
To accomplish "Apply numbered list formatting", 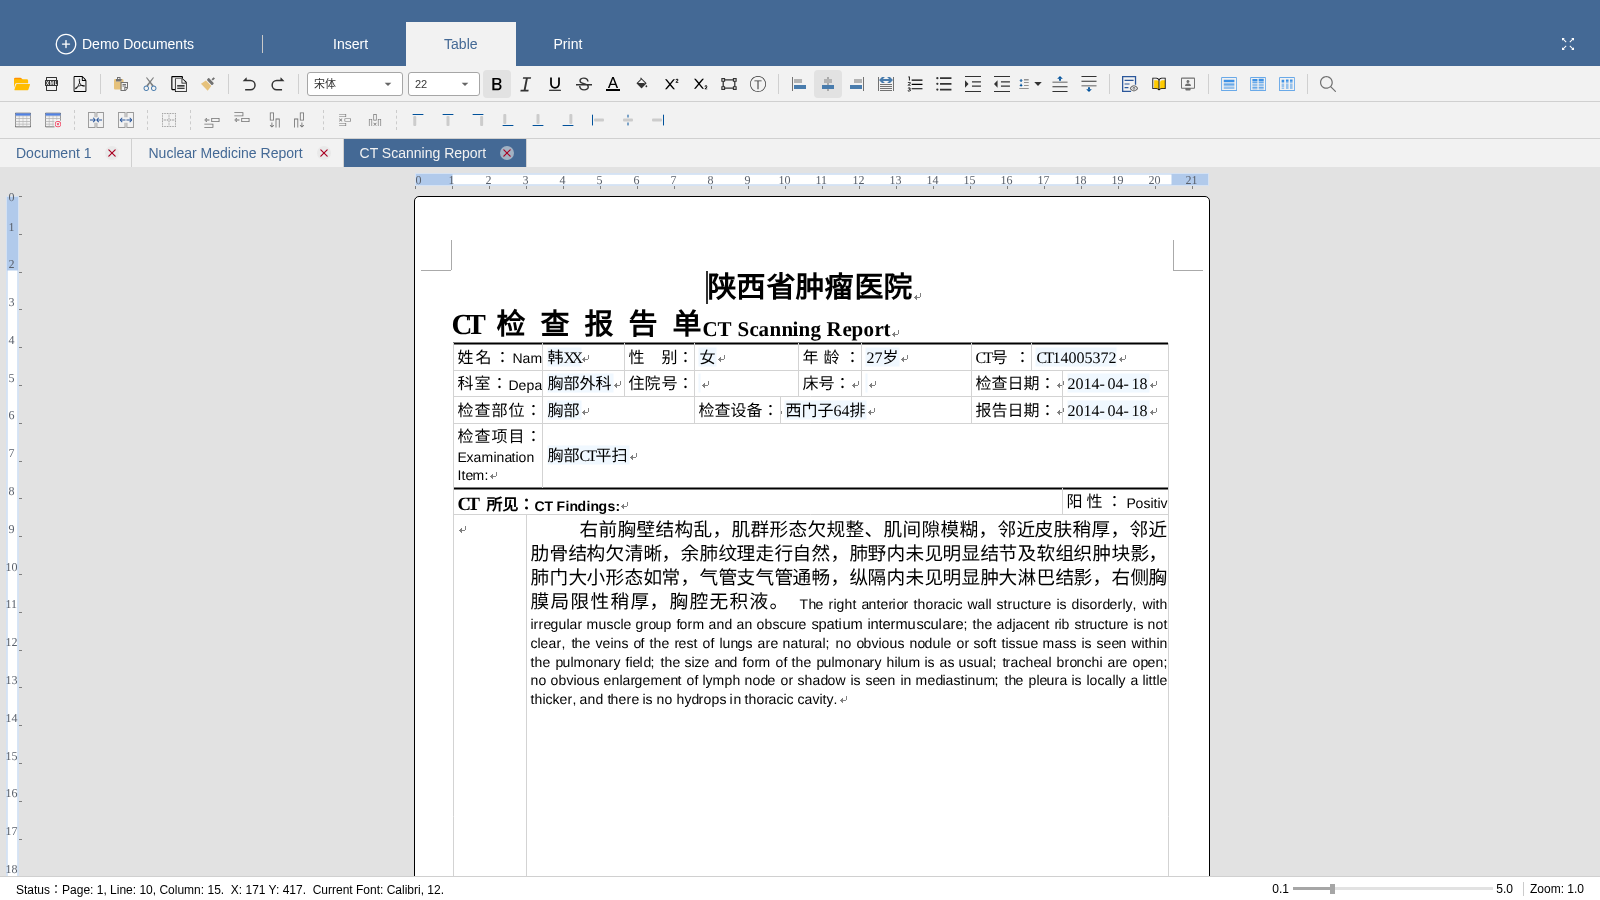I will (x=915, y=84).
